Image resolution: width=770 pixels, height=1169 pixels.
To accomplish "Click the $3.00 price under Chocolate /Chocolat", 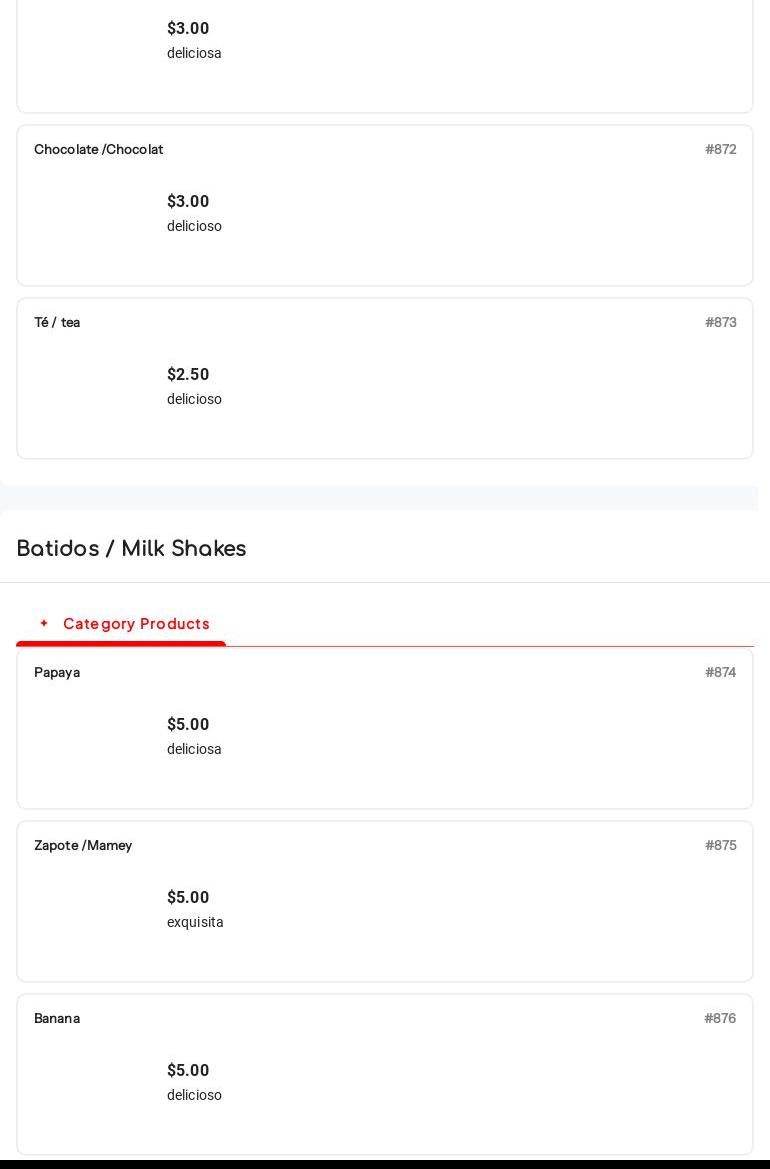I will (188, 201).
